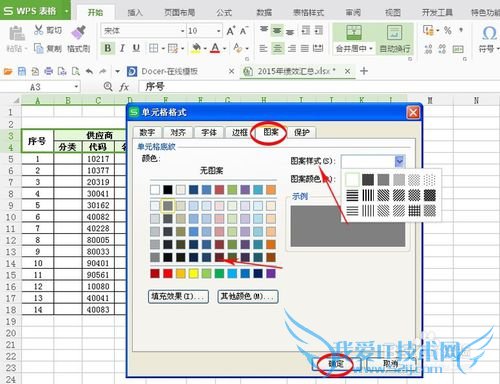Click the cell borders icon
The width and height of the screenshot is (500, 384).
coord(153,48)
